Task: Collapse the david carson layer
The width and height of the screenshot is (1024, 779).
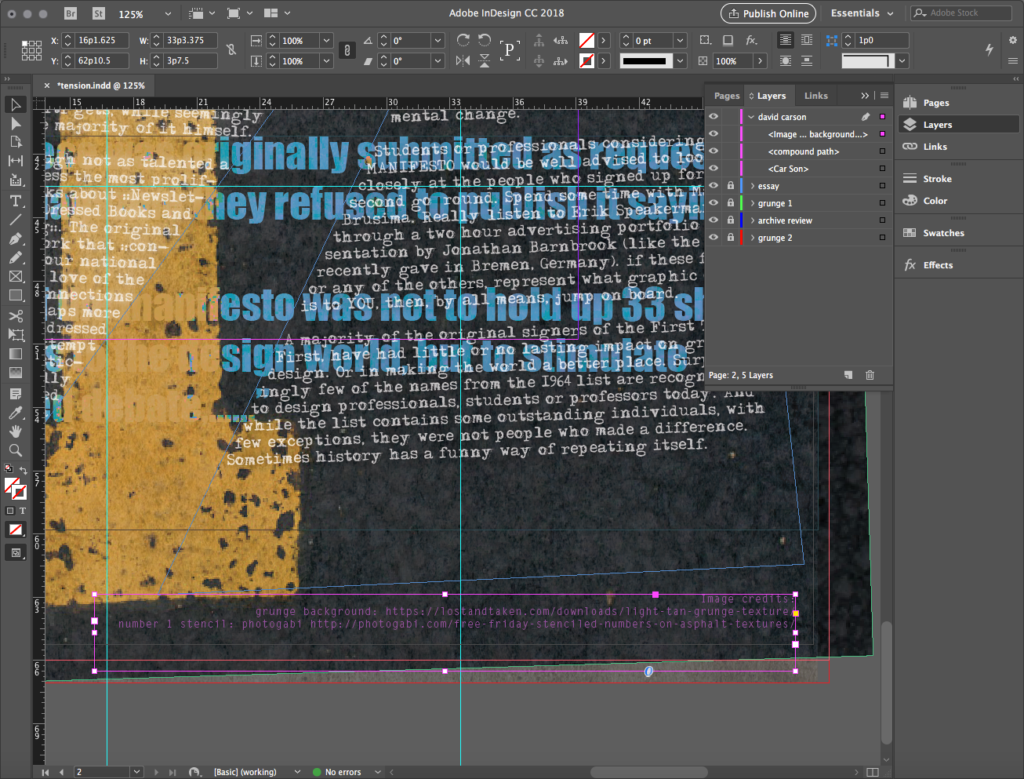Action: coord(751,117)
